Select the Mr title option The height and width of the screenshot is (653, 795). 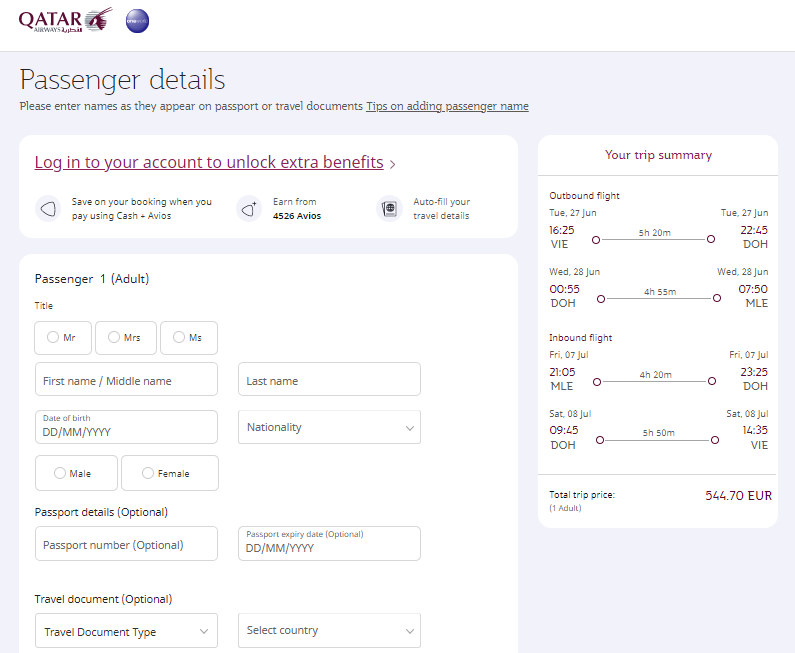tap(63, 338)
